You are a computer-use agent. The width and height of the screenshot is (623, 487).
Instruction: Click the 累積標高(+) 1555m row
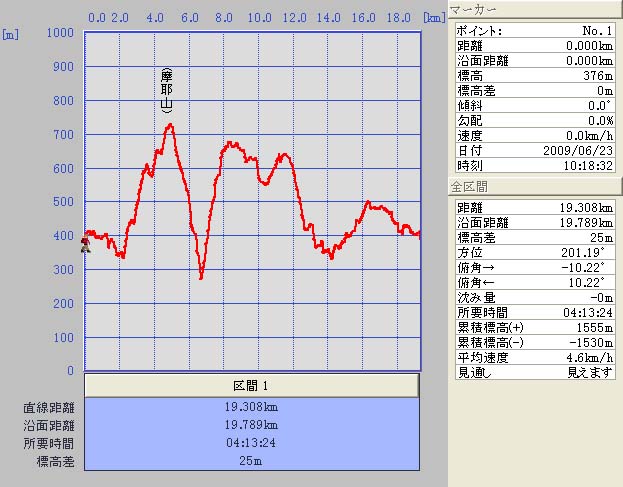click(535, 327)
